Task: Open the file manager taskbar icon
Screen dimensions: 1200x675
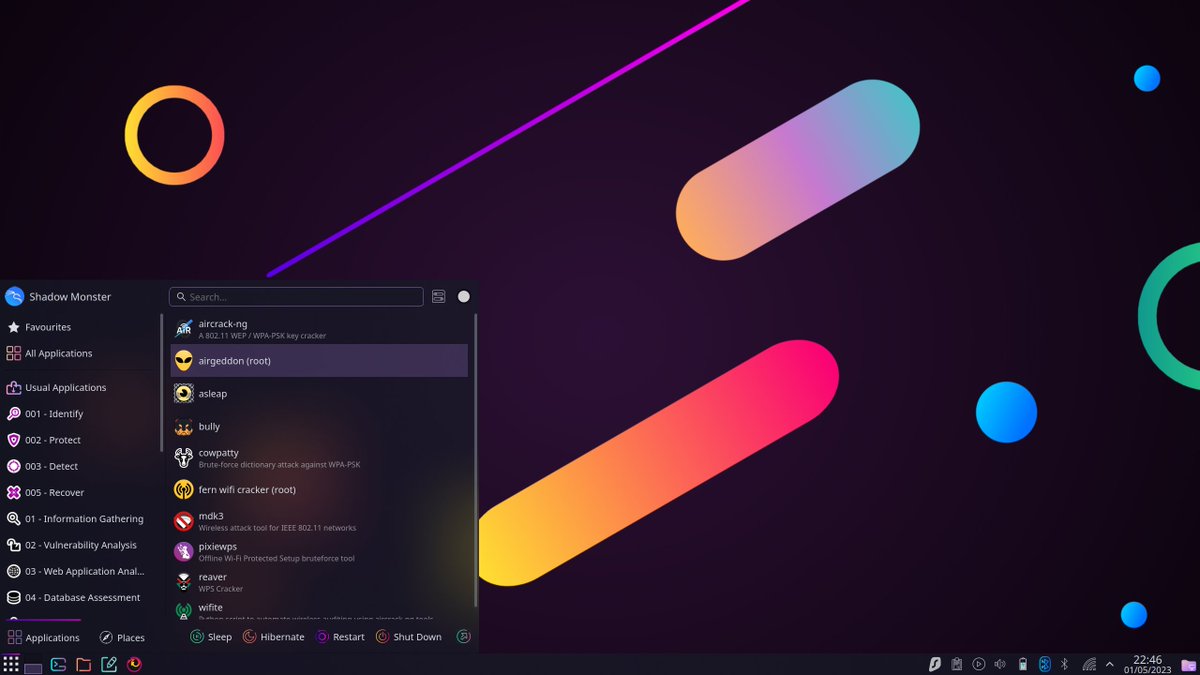Action: click(84, 664)
